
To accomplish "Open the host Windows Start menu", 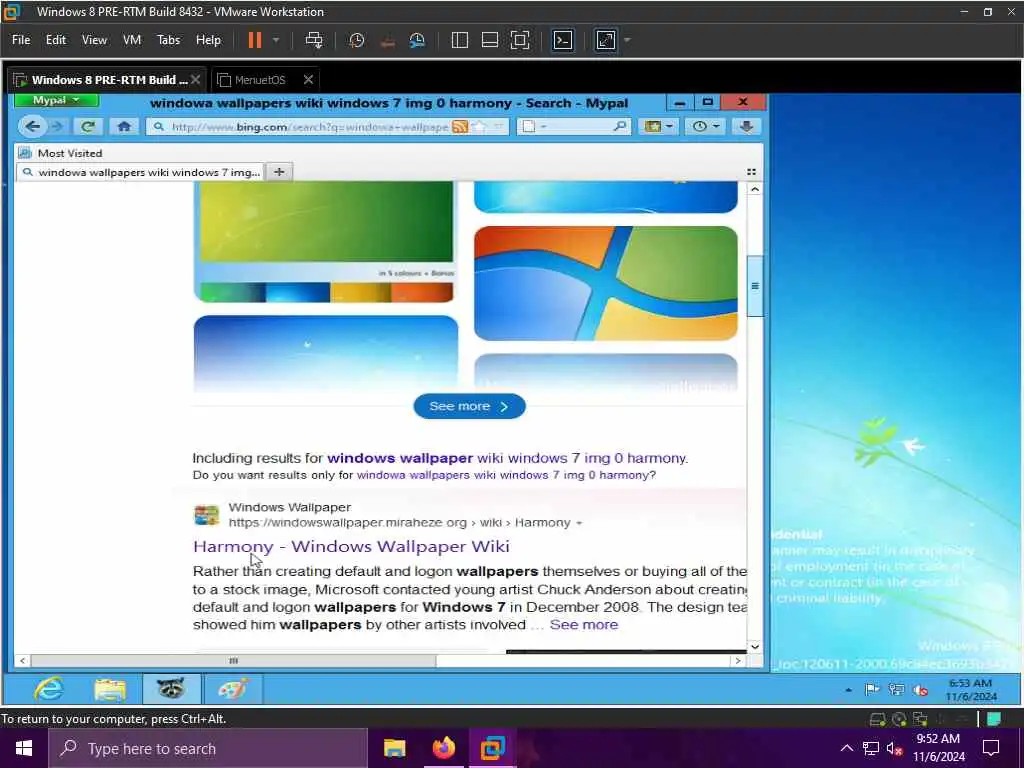I will 24,748.
